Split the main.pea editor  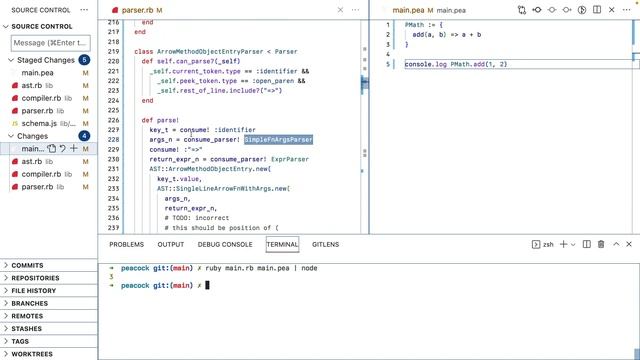[x=597, y=10]
